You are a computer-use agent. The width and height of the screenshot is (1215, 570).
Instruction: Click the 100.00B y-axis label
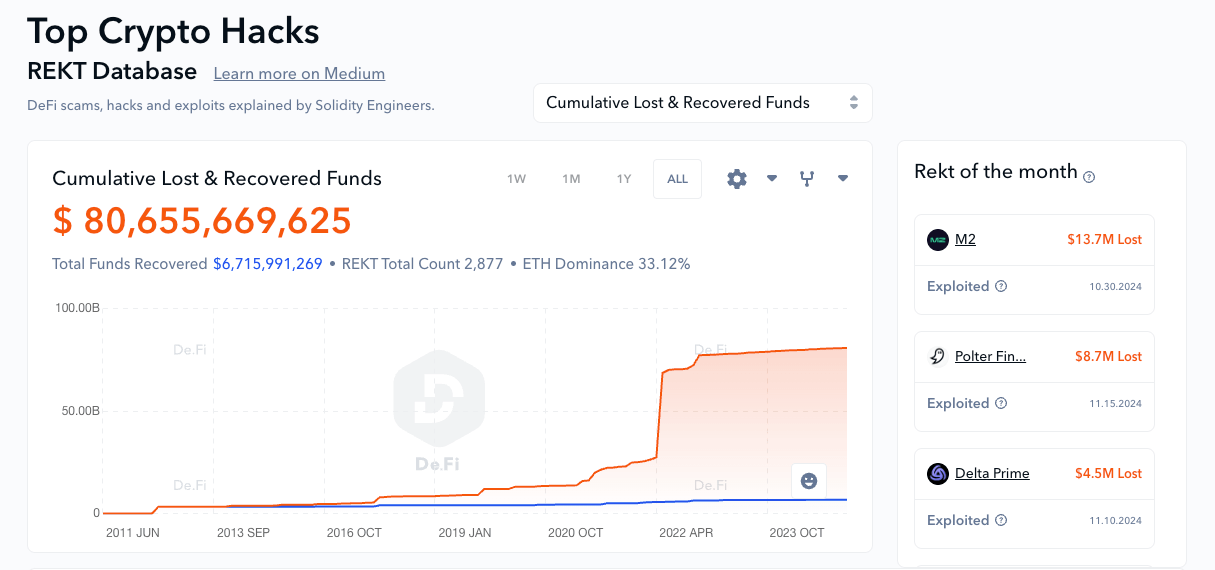(77, 308)
